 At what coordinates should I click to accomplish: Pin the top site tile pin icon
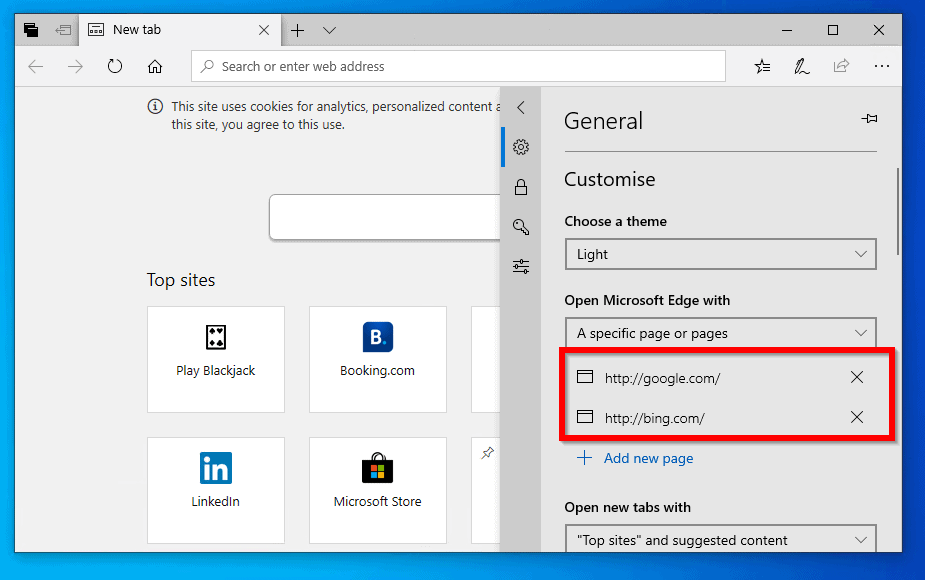point(487,453)
